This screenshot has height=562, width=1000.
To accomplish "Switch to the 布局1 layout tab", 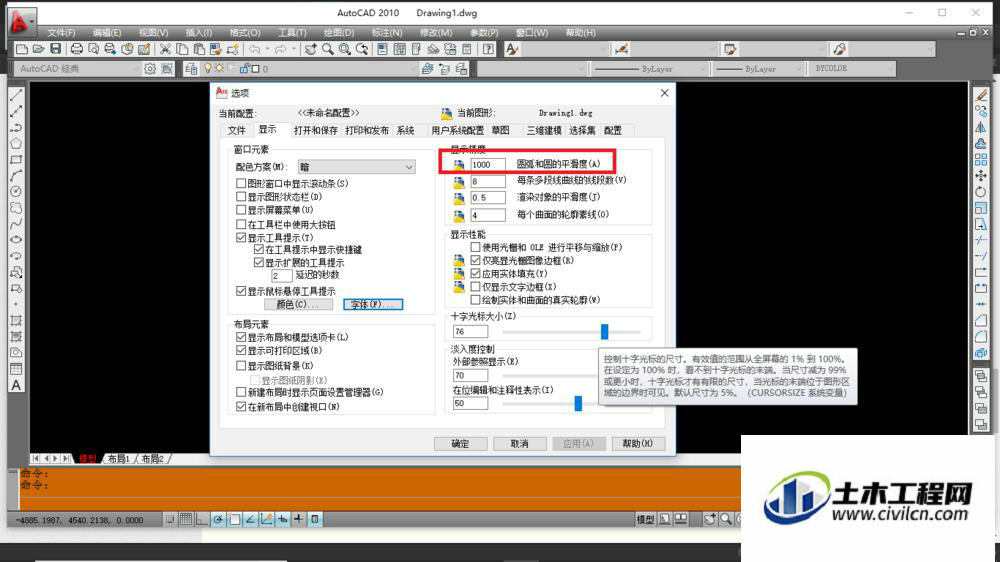I will (x=119, y=459).
